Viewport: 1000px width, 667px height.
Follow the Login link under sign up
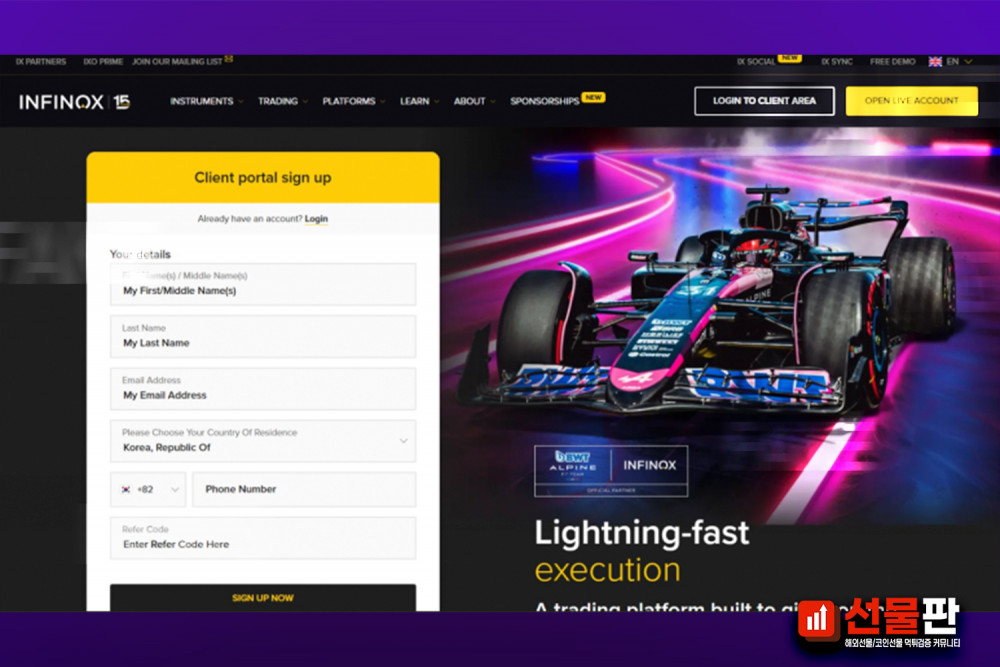(x=316, y=219)
